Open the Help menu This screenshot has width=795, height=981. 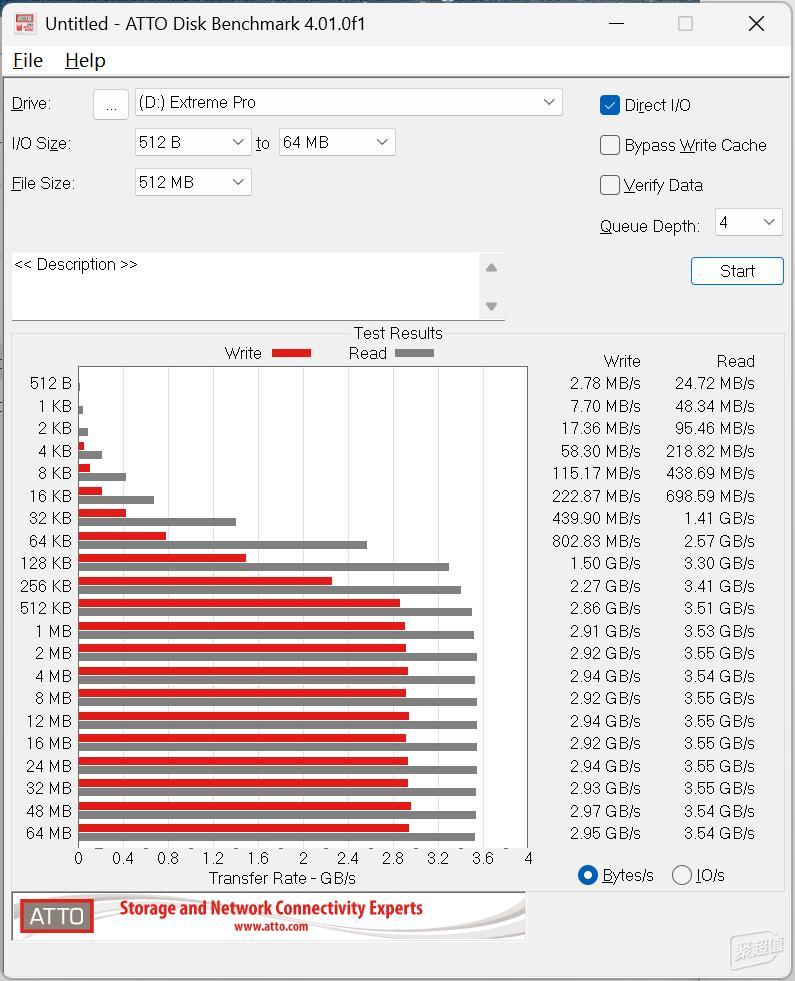pyautogui.click(x=85, y=61)
